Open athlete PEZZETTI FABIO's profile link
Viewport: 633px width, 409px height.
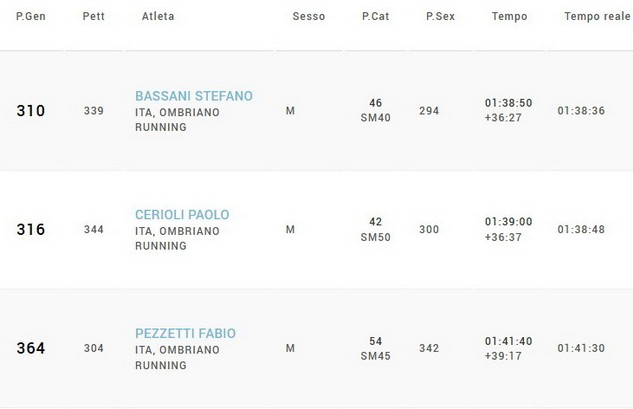point(185,333)
